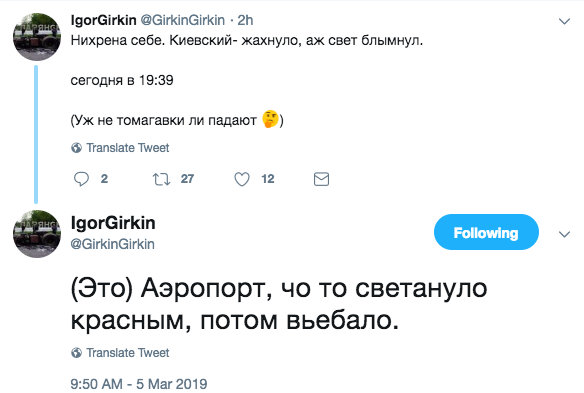Open chevron menu next to Following button
Image resolution: width=584 pixels, height=393 pixels.
pyautogui.click(x=565, y=234)
